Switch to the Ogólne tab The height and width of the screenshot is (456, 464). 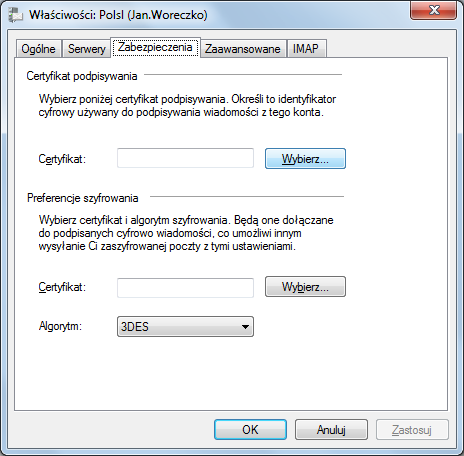[38, 49]
